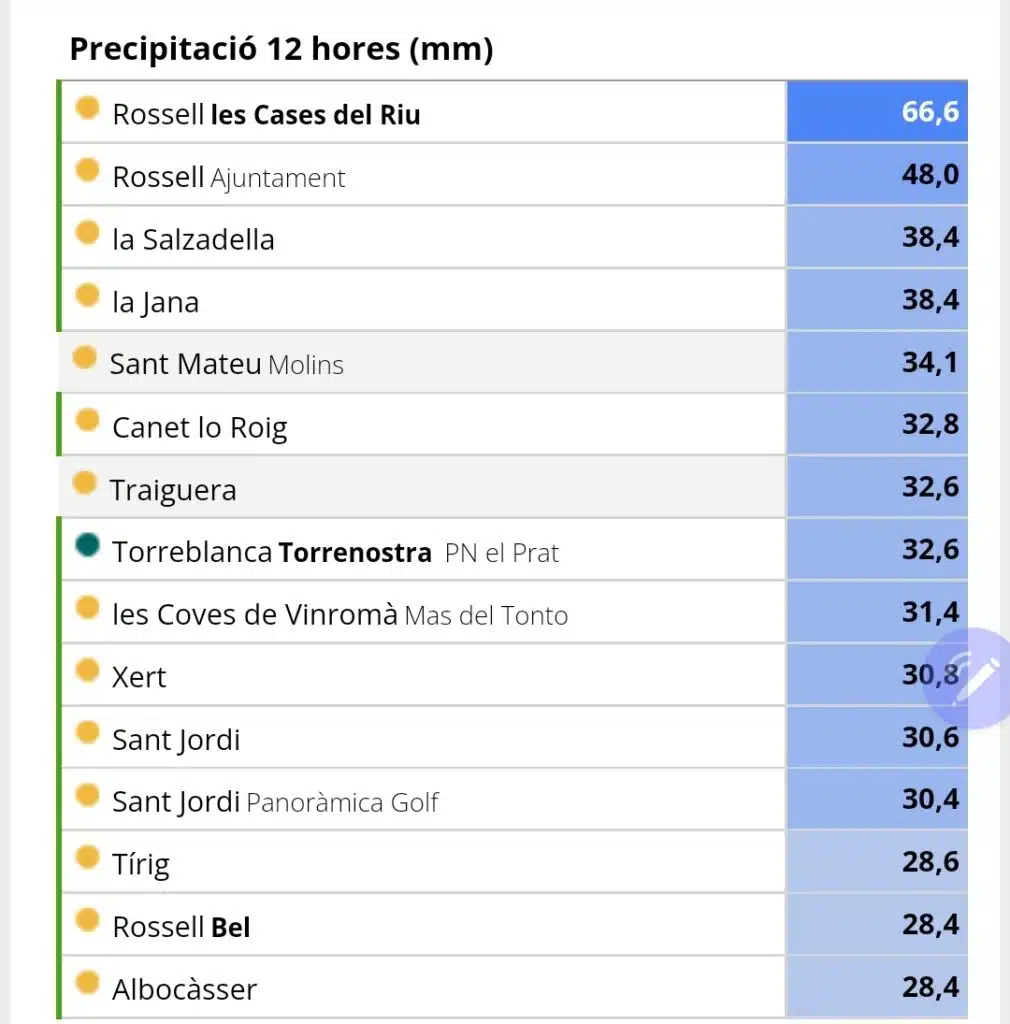Image resolution: width=1010 pixels, height=1024 pixels.
Task: Open Sant Jordi Panoràmica Golf station
Action: (x=422, y=800)
